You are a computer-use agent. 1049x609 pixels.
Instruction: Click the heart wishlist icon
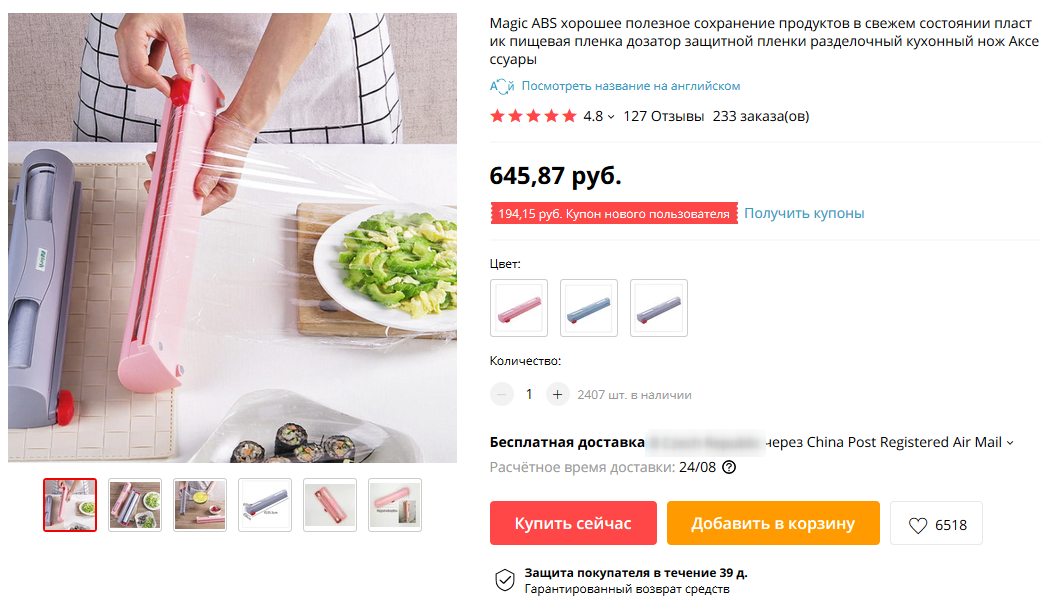(917, 524)
